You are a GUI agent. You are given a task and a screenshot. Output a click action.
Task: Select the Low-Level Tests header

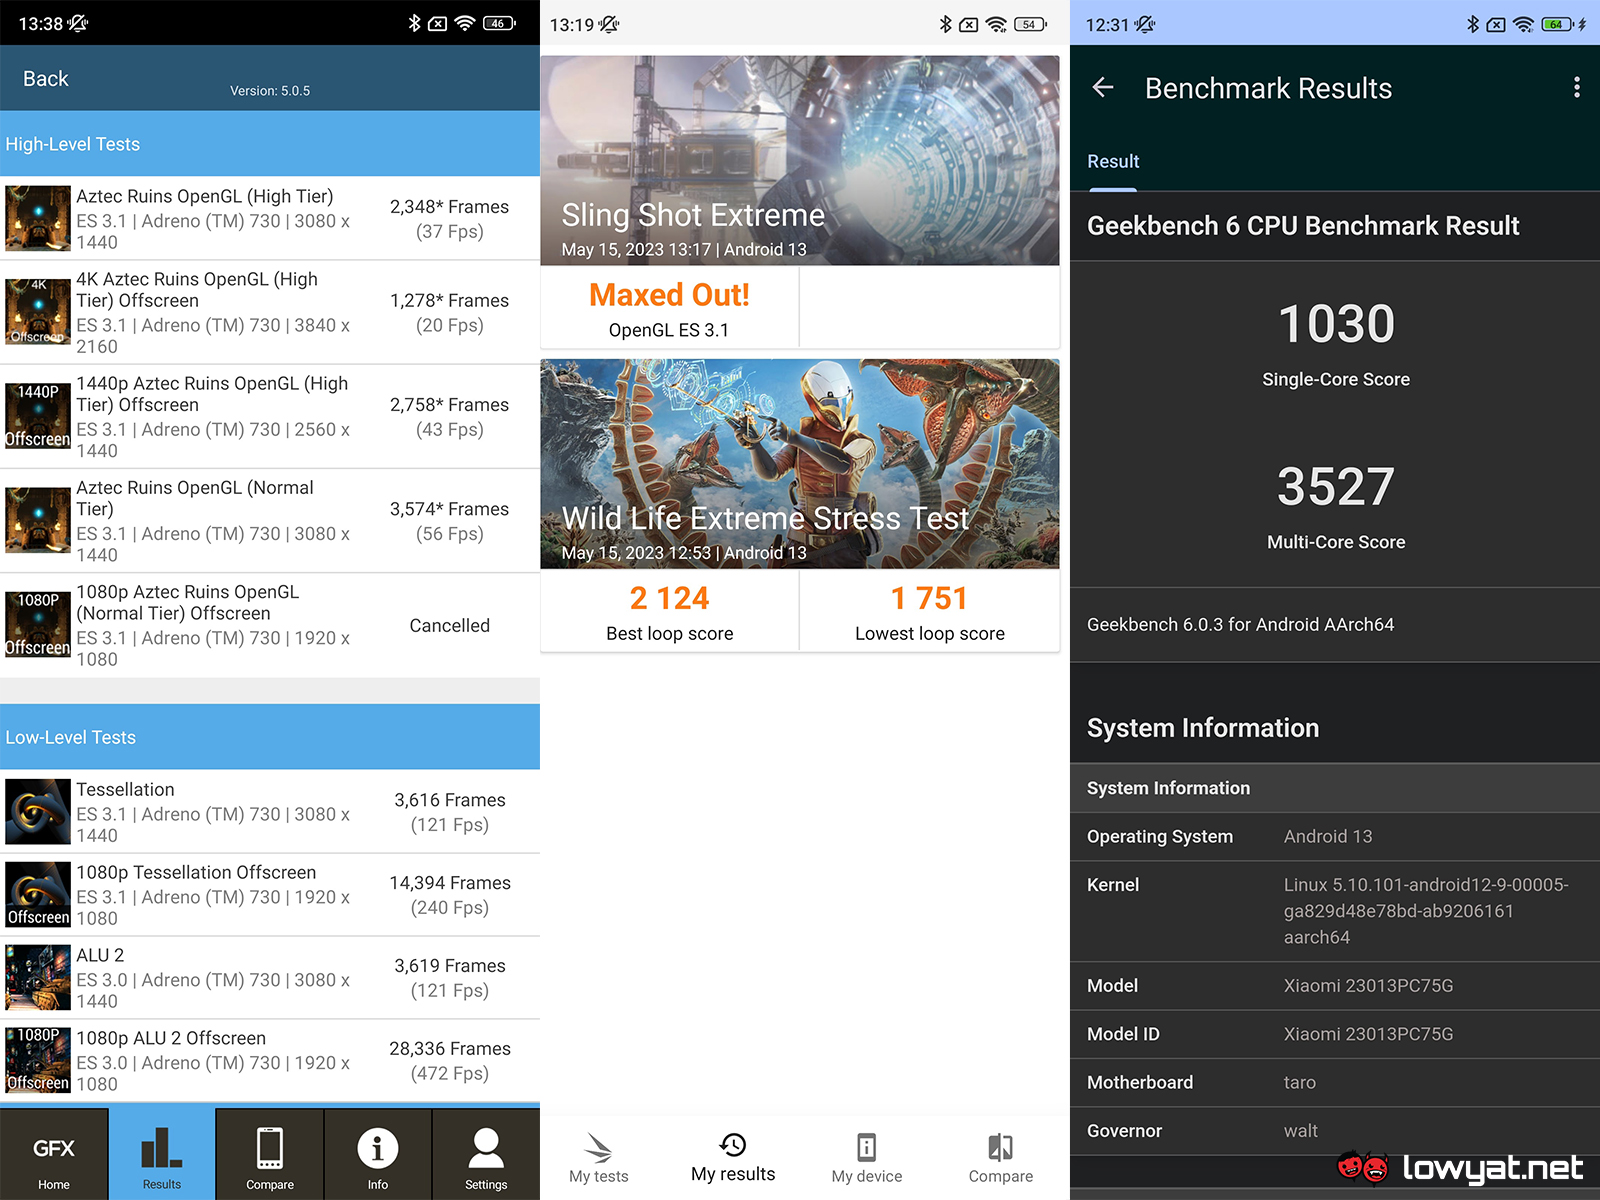coord(270,737)
